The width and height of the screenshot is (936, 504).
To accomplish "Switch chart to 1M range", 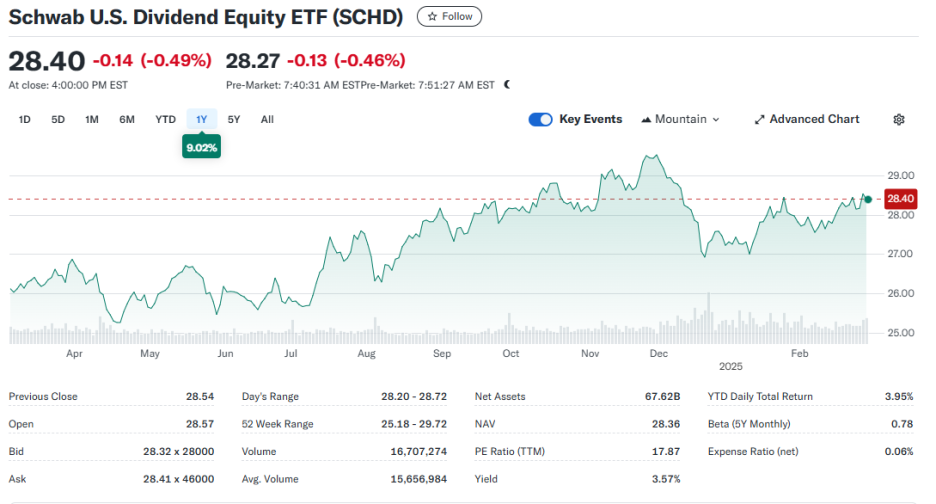I will point(91,119).
